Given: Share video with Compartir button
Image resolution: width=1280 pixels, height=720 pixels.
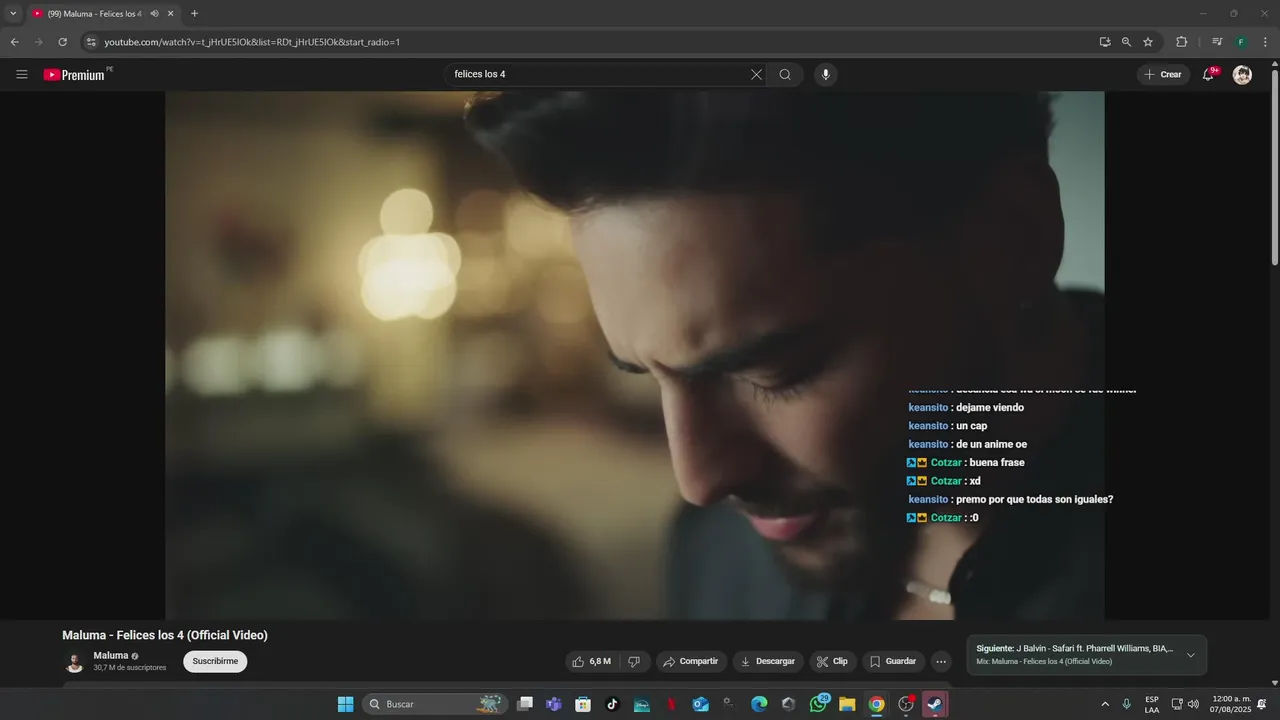Looking at the screenshot, I should tap(690, 661).
